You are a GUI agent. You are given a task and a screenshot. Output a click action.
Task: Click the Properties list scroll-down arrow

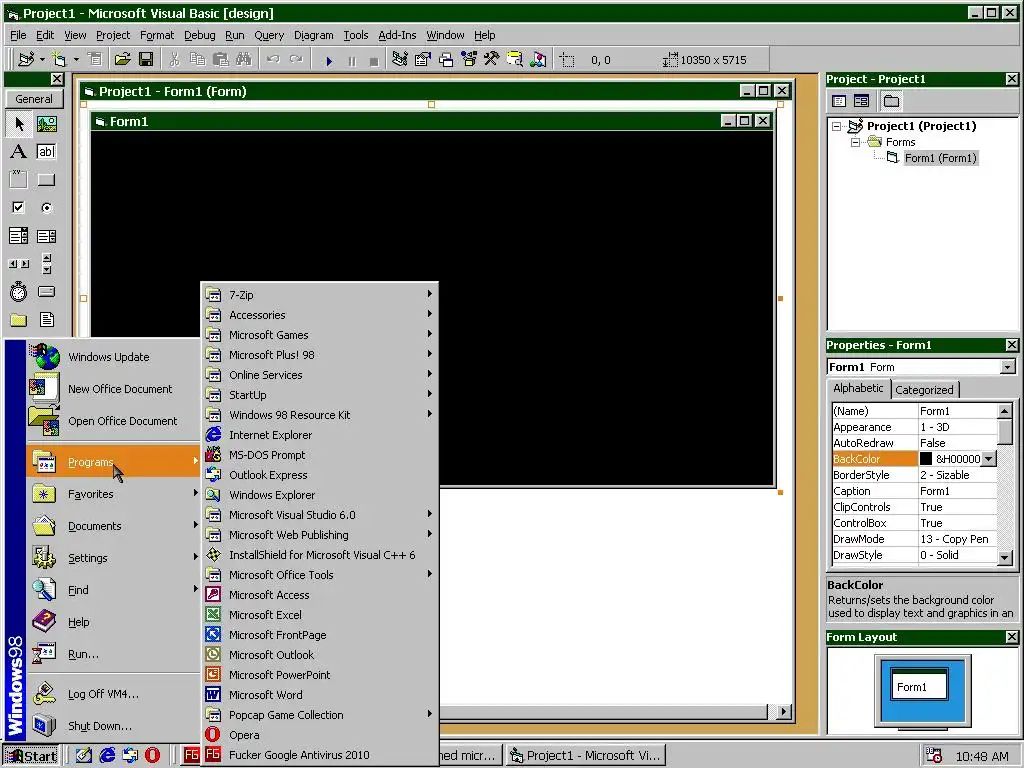click(1005, 557)
